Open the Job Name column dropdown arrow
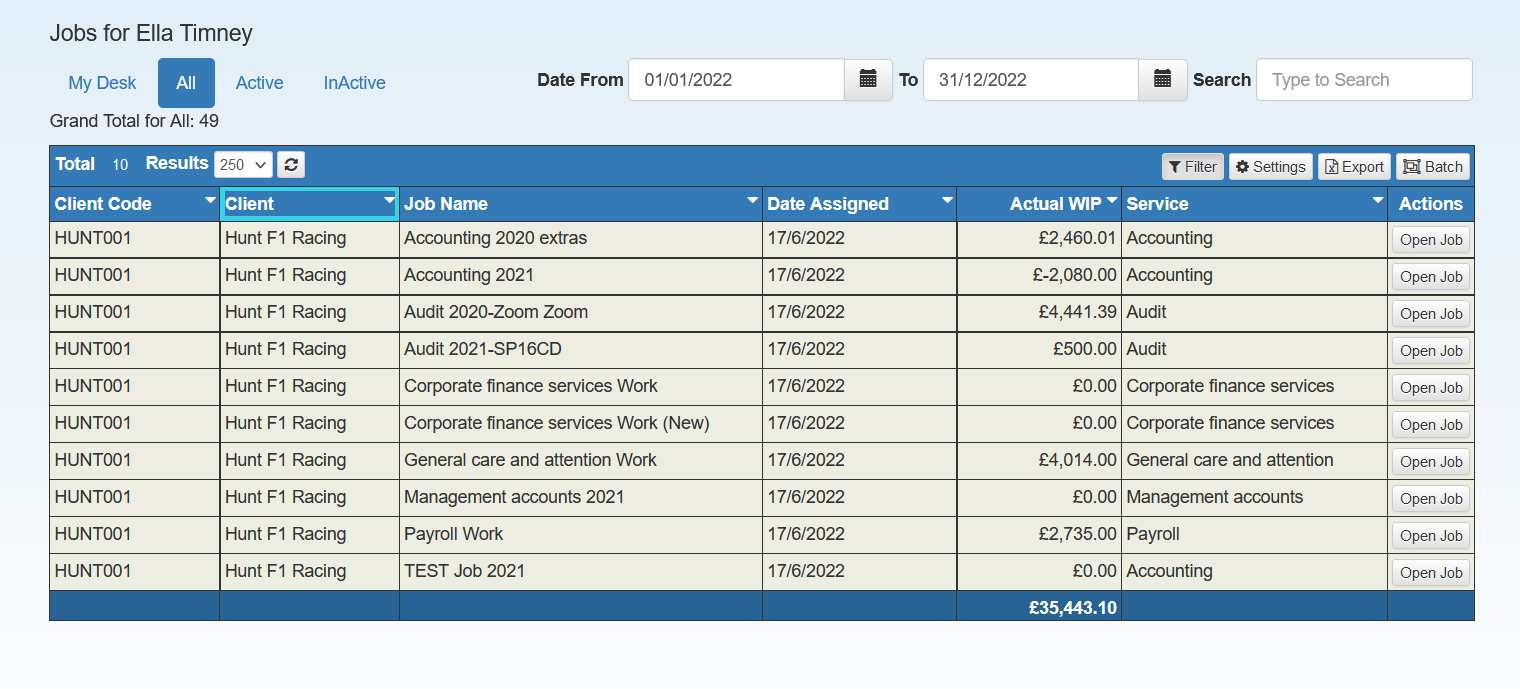Image resolution: width=1520 pixels, height=689 pixels. pos(752,201)
